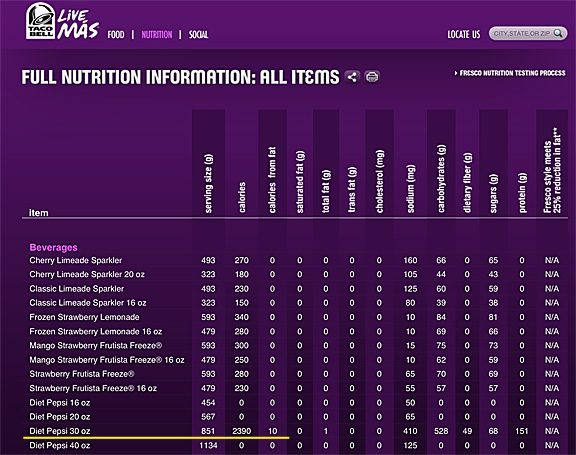576x455 pixels.
Task: Select Frozen Strawberry Lemonade 16 oz item
Action: (96, 331)
